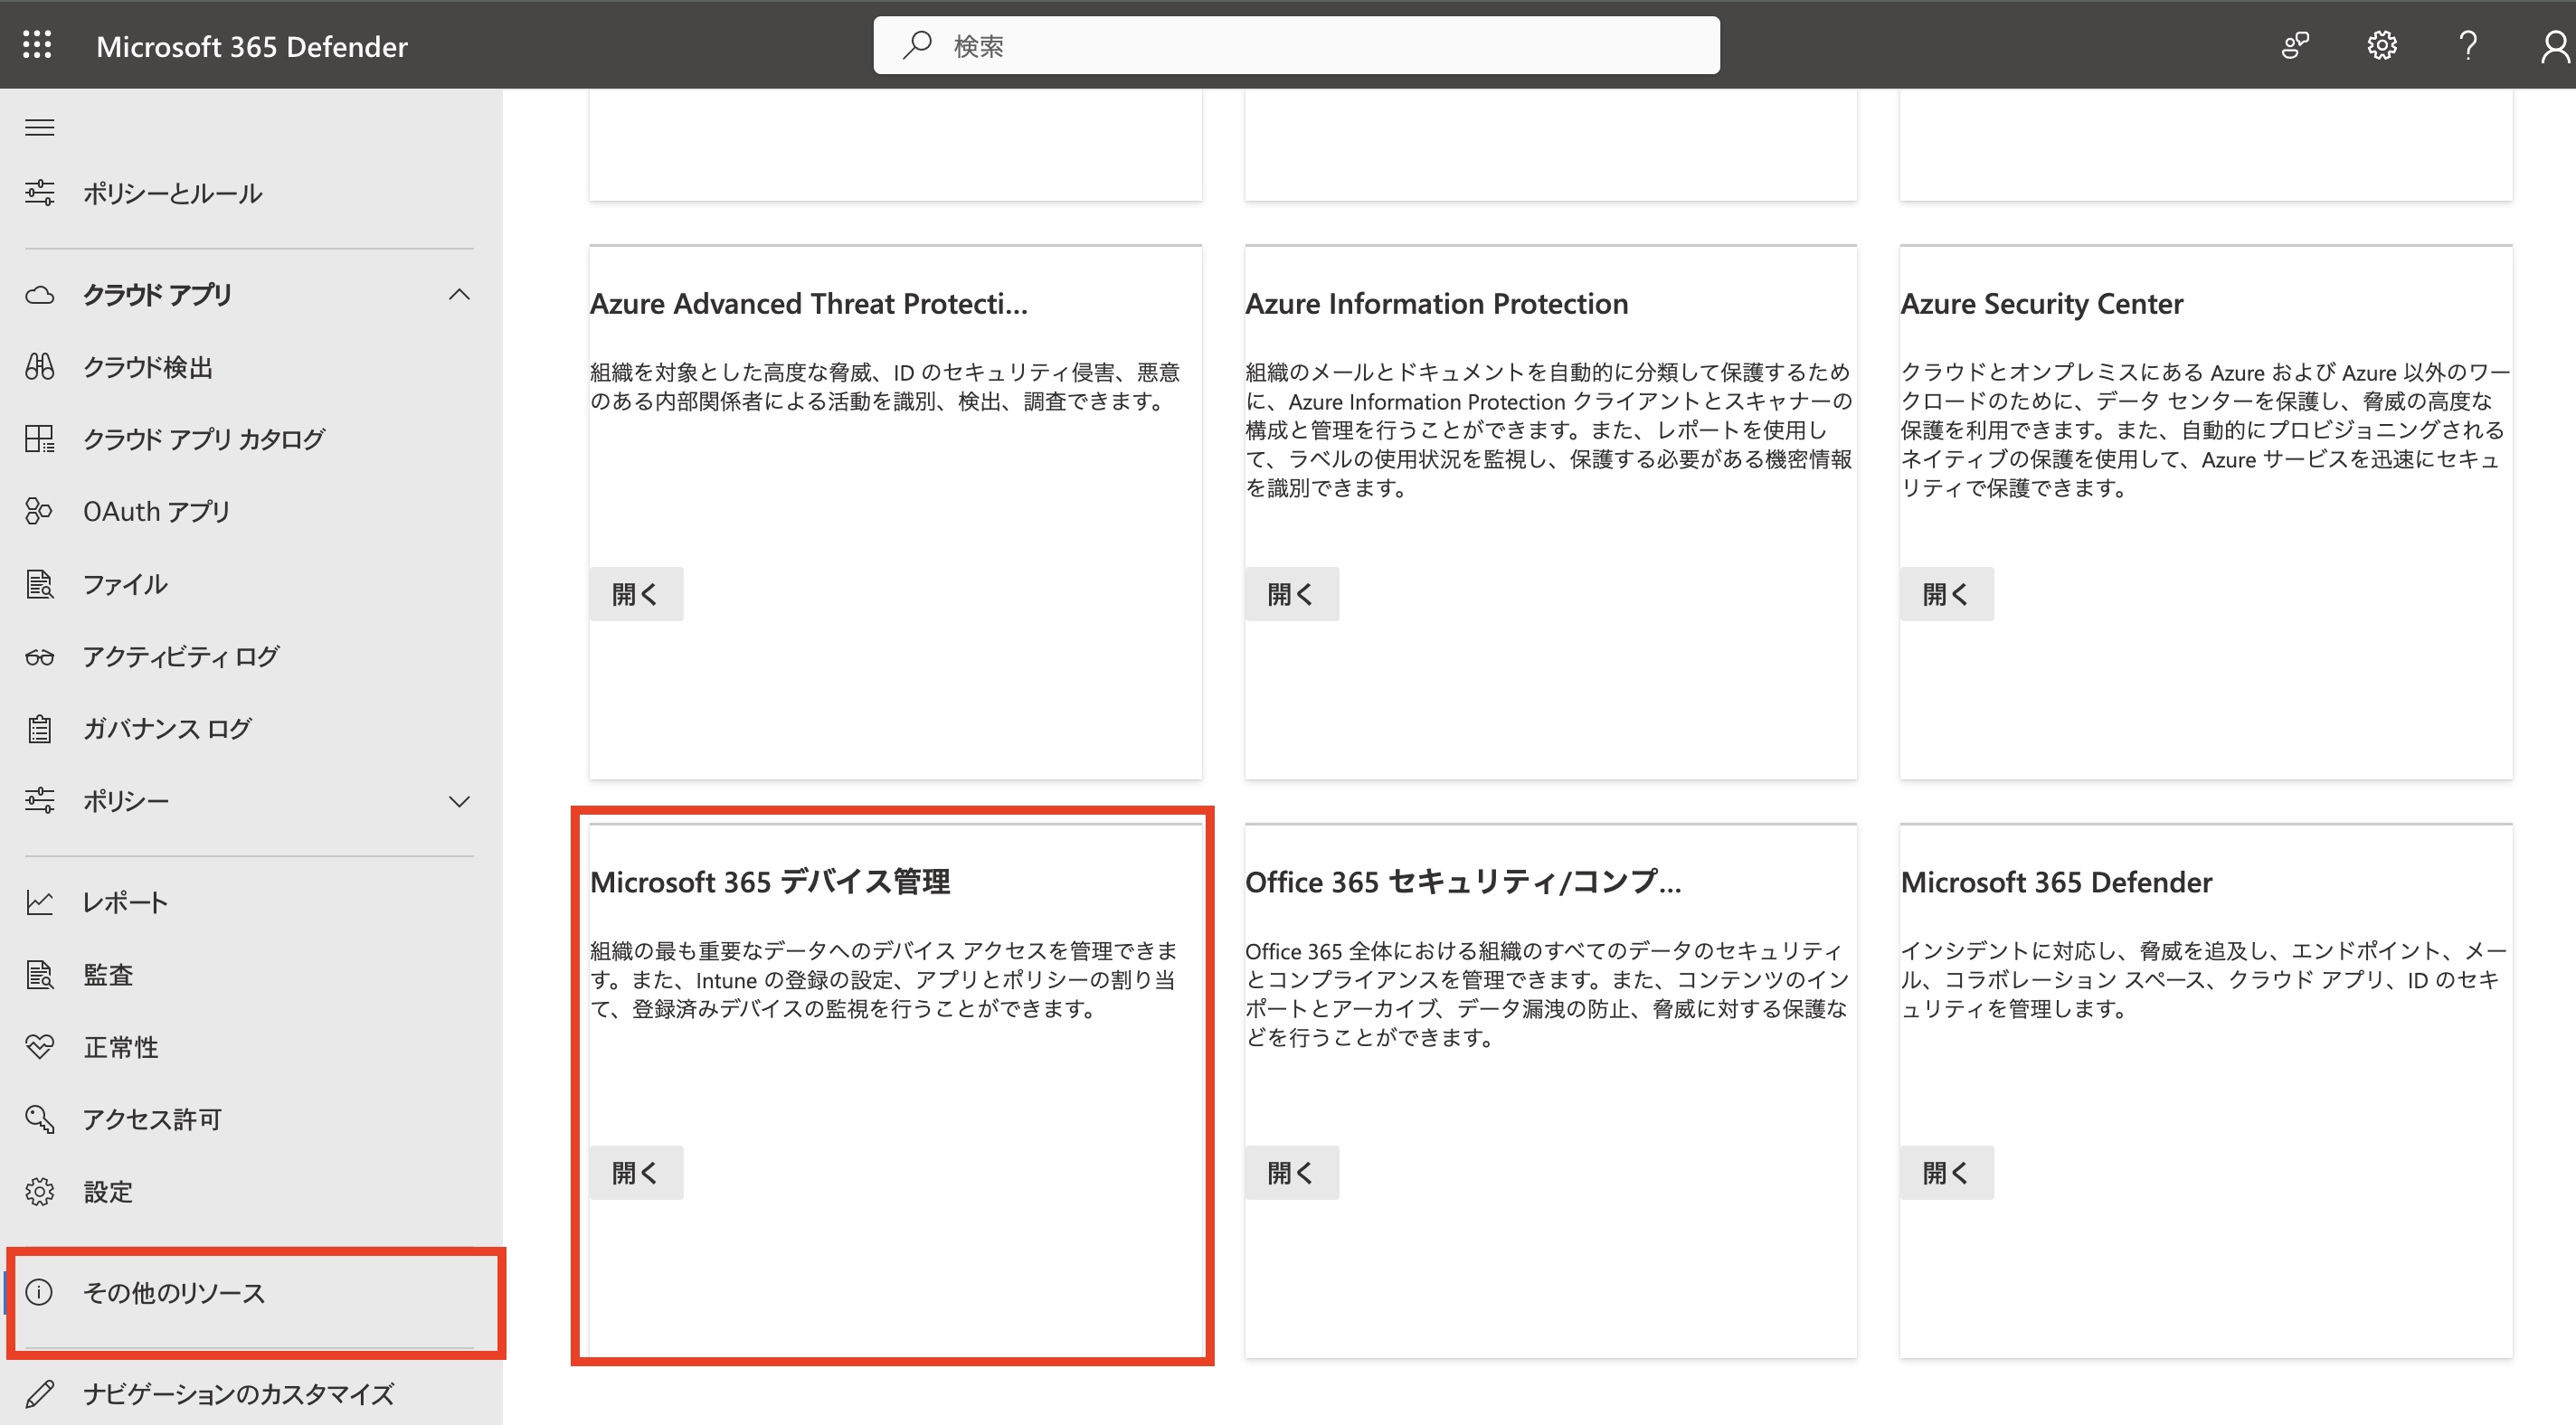This screenshot has width=2576, height=1425.
Task: Click into the 検索 search field
Action: click(1296, 45)
